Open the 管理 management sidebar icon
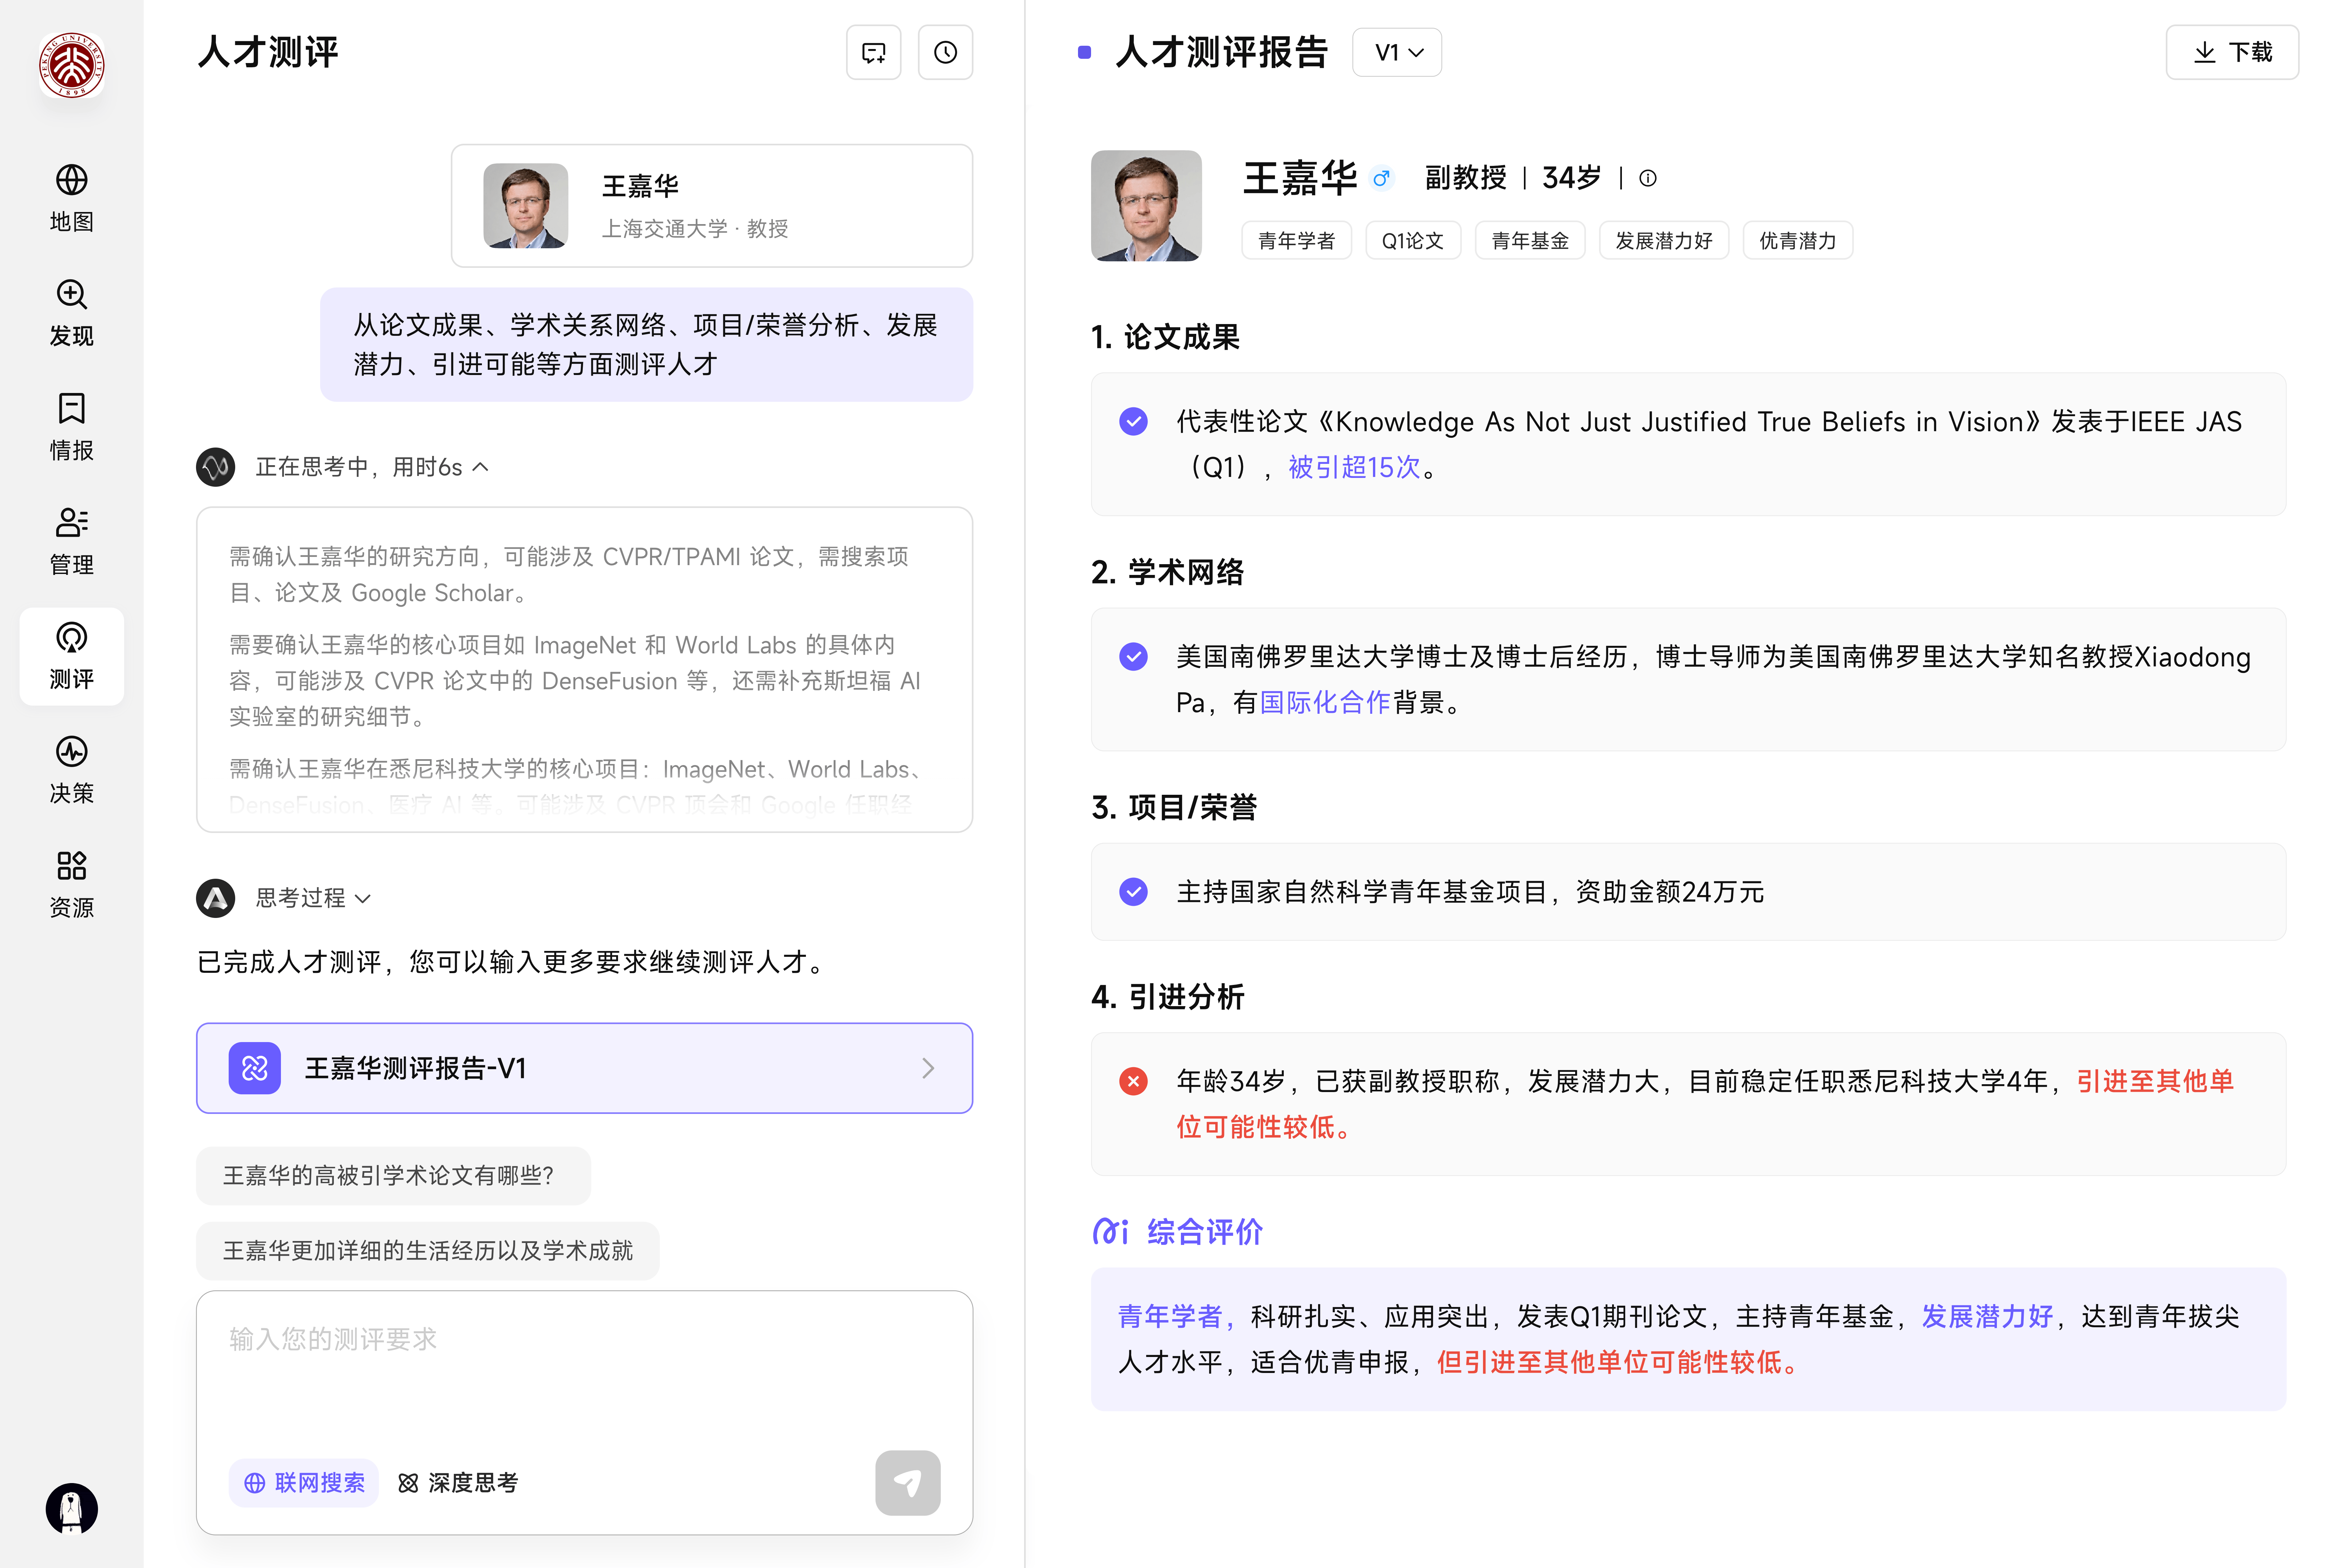 [71, 541]
